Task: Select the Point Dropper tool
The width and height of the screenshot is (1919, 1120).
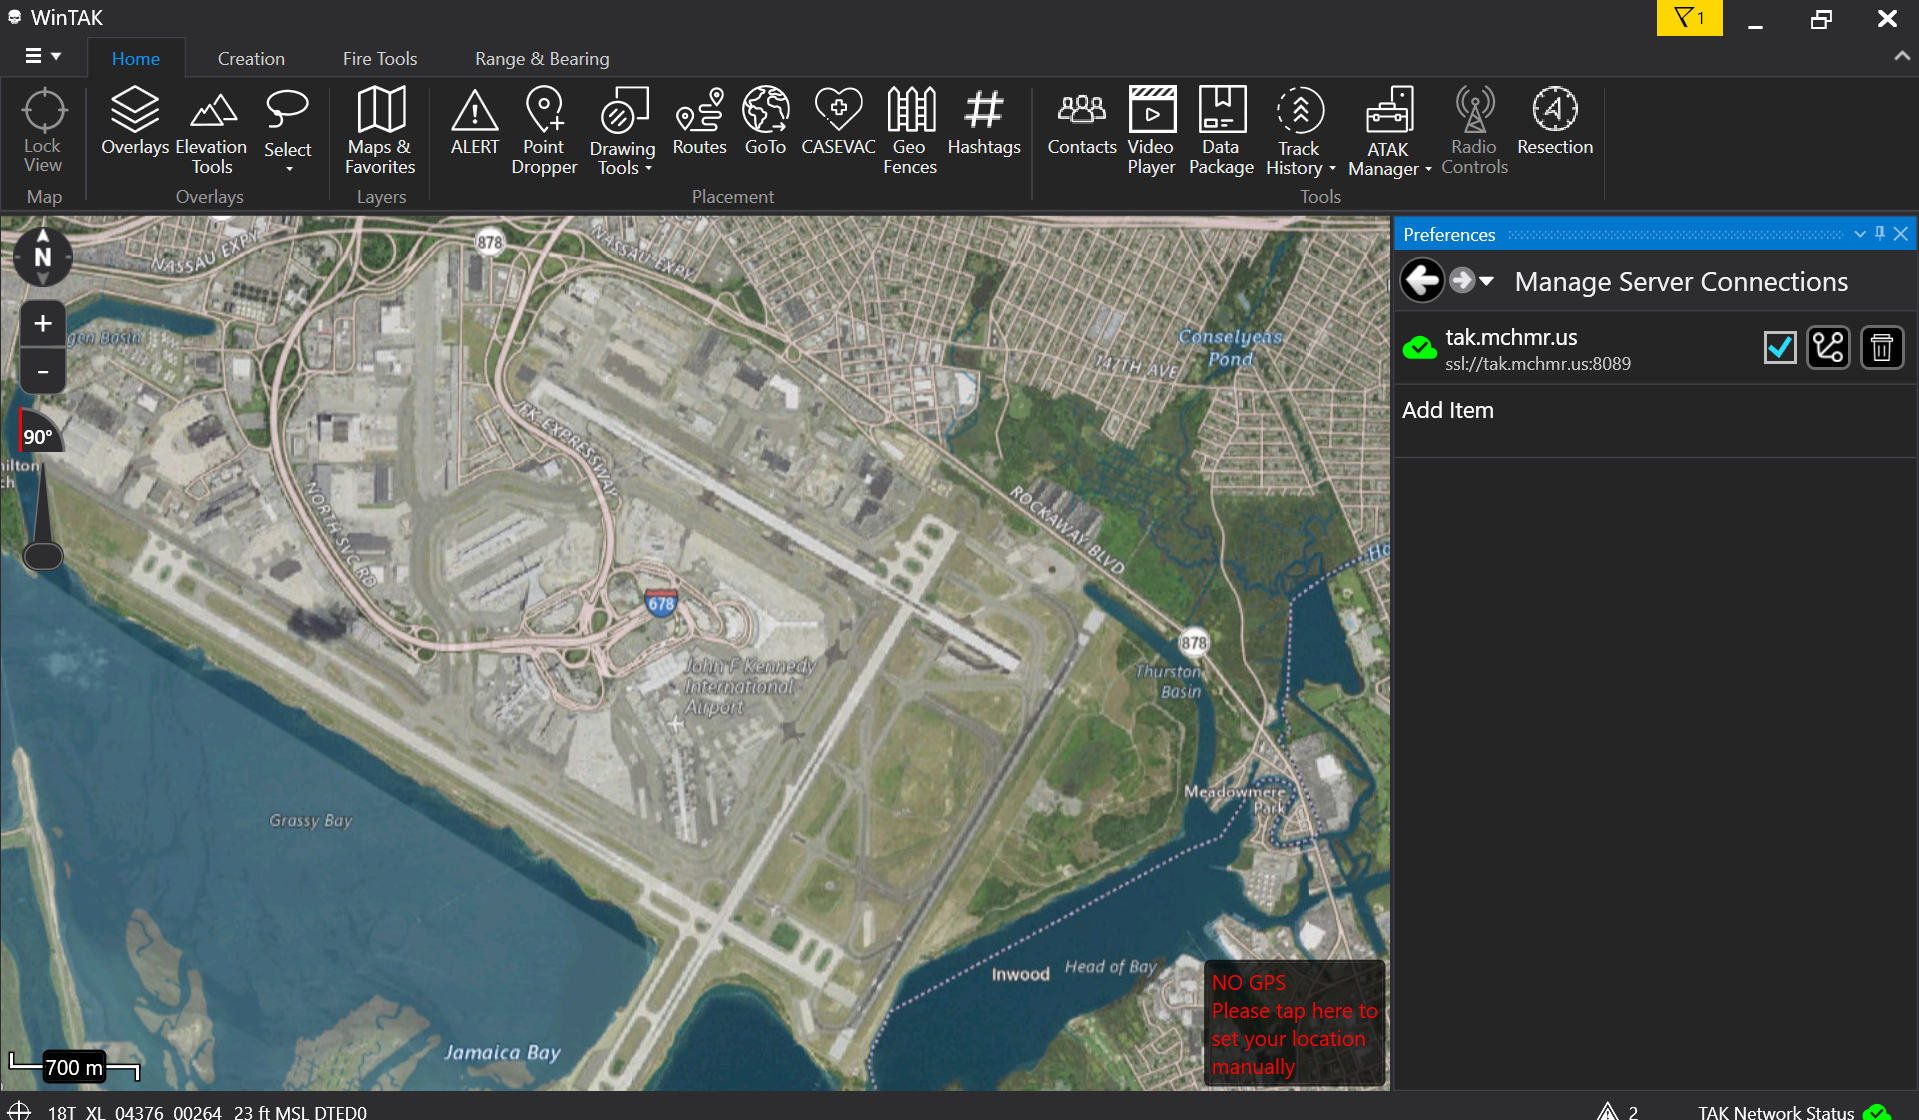Action: coord(544,131)
